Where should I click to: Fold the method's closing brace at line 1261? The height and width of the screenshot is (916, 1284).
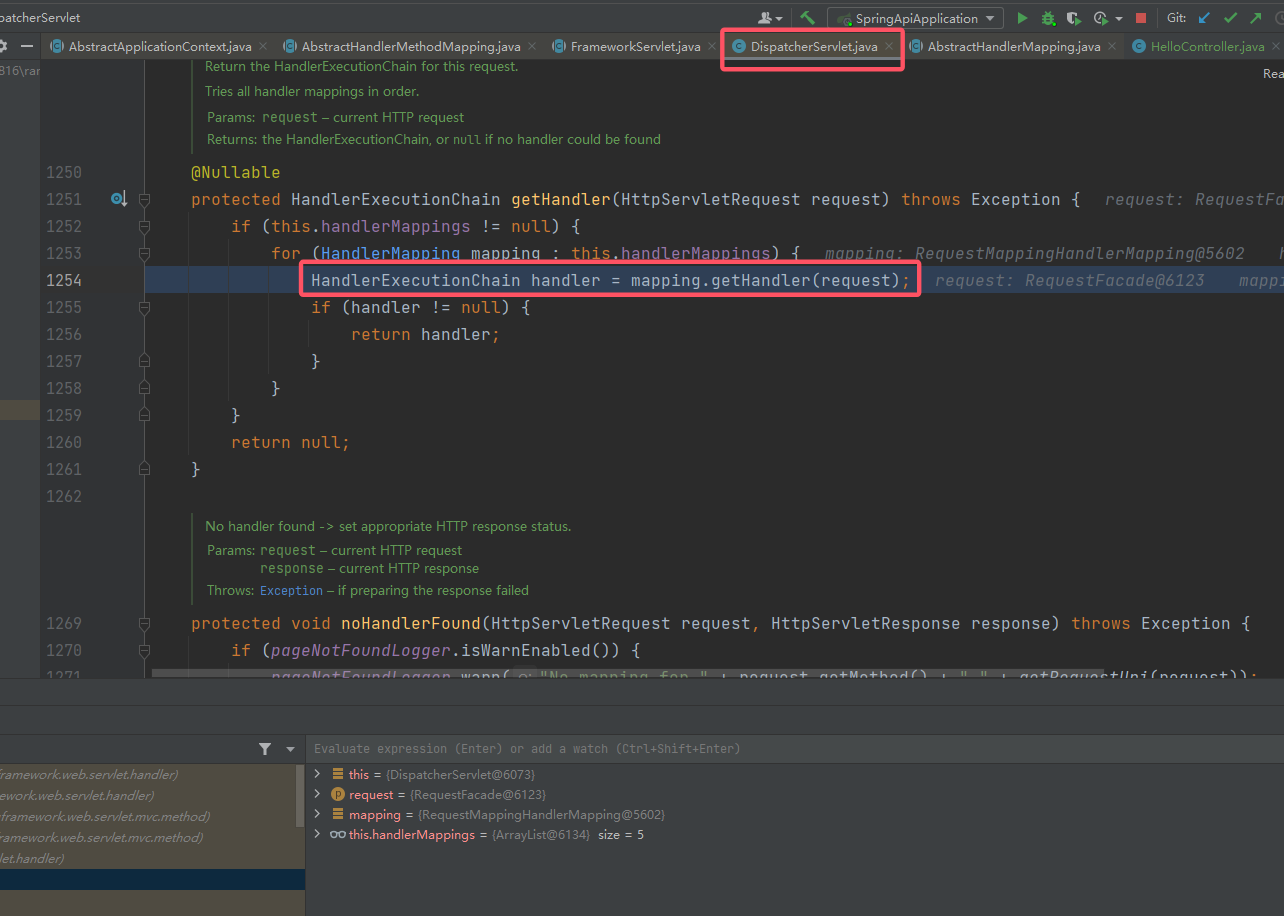pyautogui.click(x=144, y=469)
